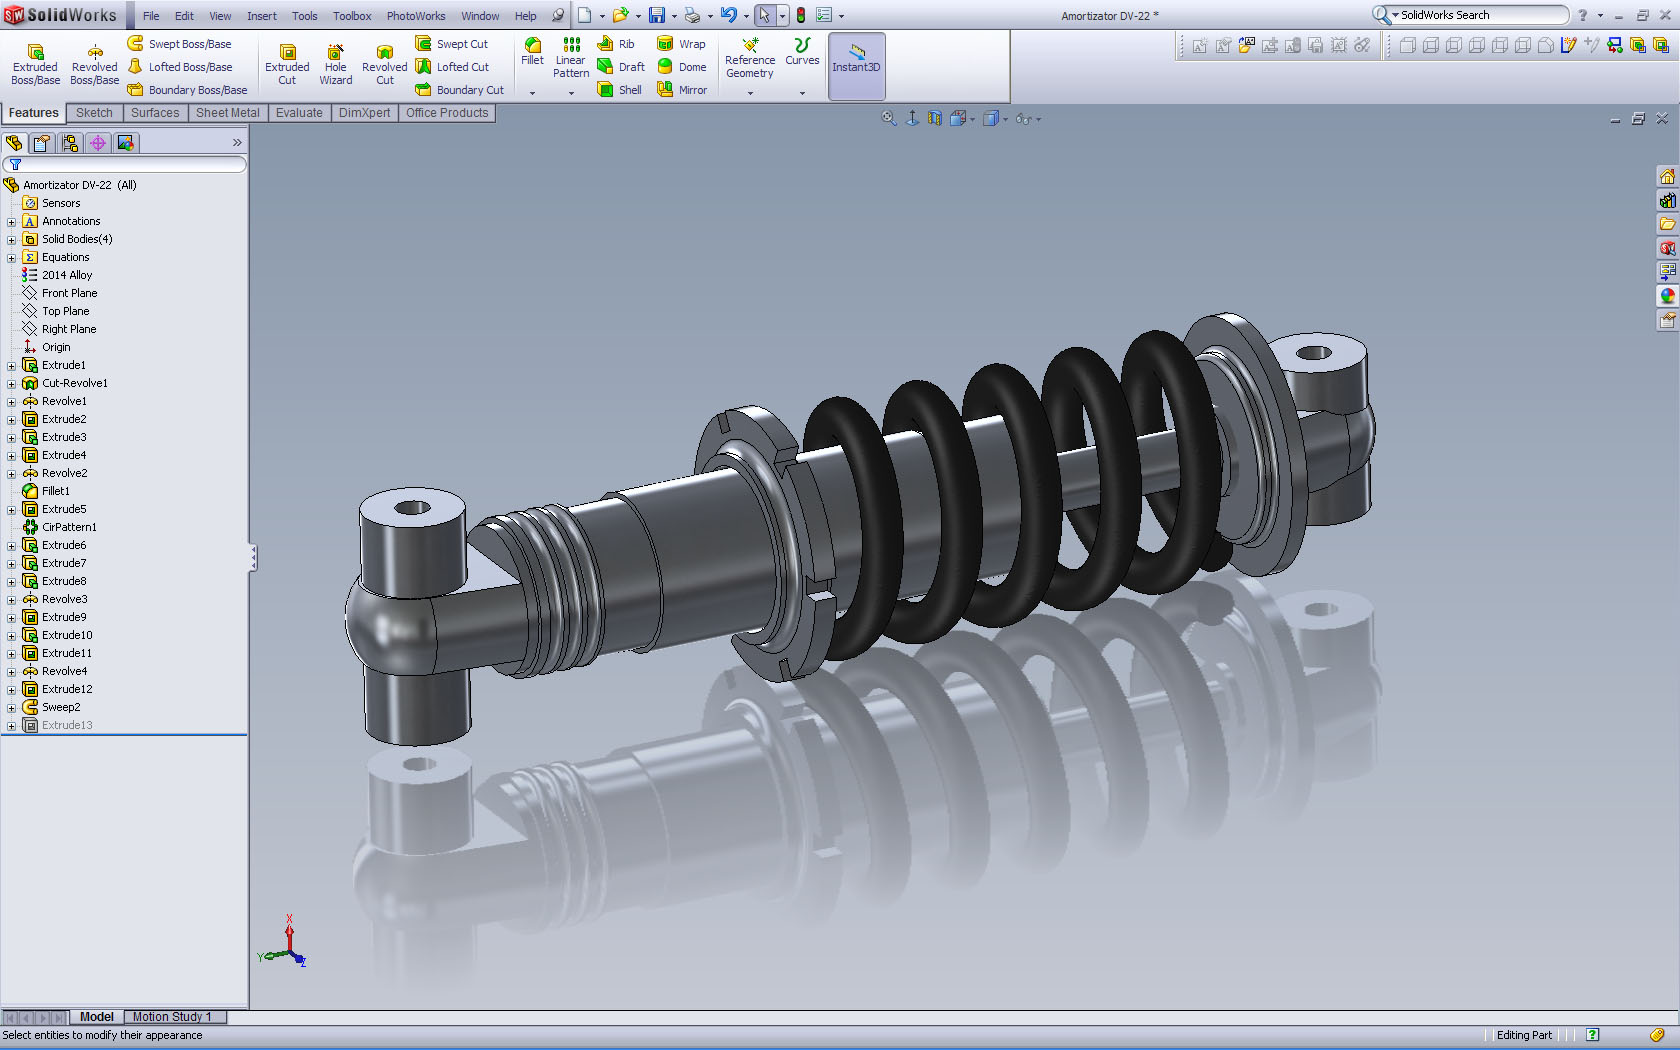
Task: Expand the Annotations folder
Action: (12, 222)
